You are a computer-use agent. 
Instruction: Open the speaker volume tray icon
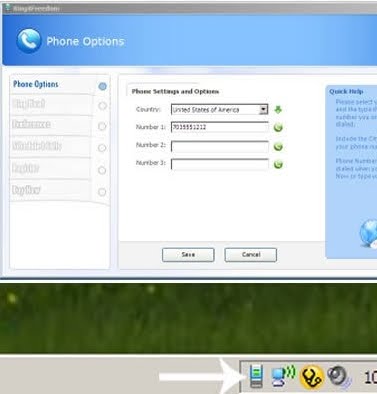(x=339, y=377)
